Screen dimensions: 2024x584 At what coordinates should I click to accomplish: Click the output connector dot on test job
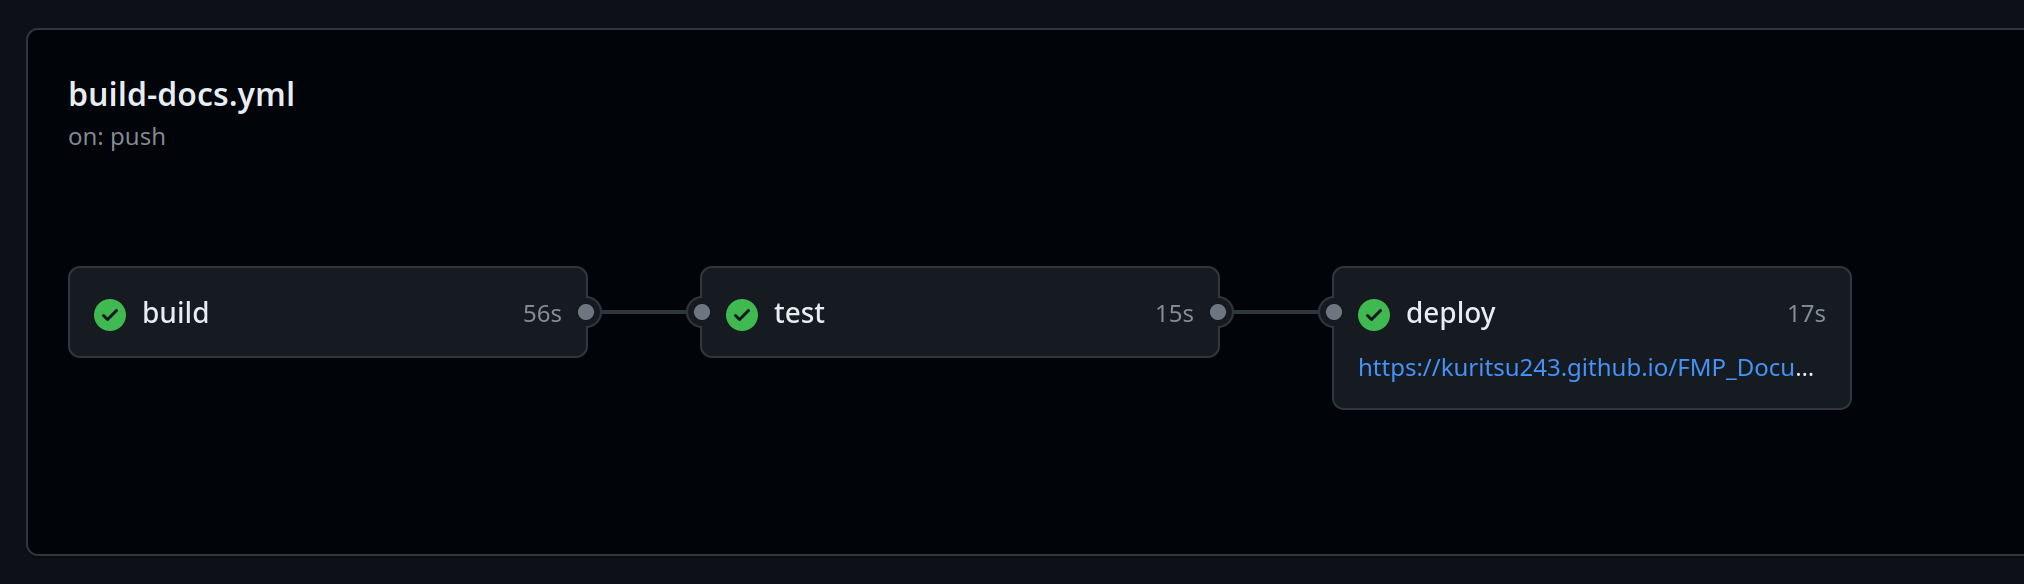click(x=1218, y=312)
